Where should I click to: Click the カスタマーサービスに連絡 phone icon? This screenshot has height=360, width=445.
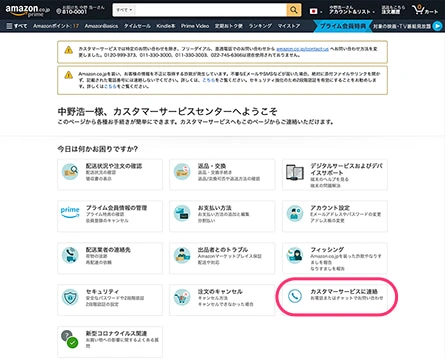coord(295,296)
